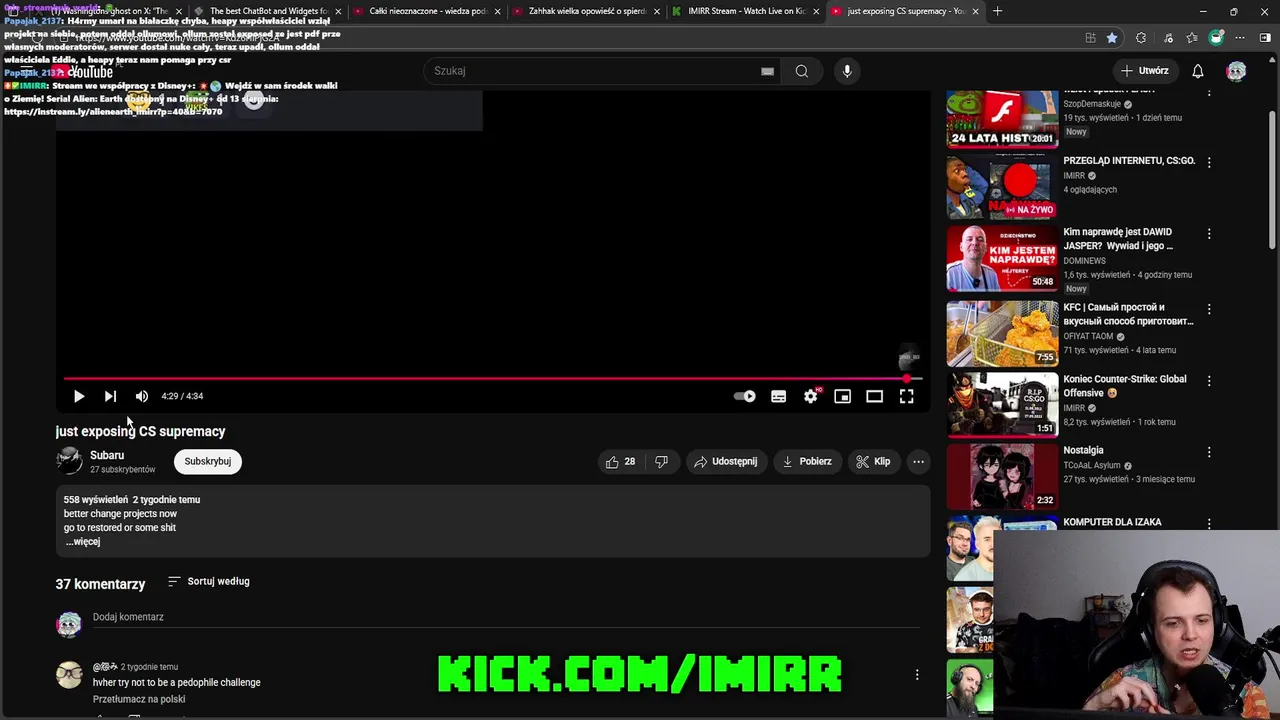
Task: Create a clip with Klip button
Action: tap(873, 461)
